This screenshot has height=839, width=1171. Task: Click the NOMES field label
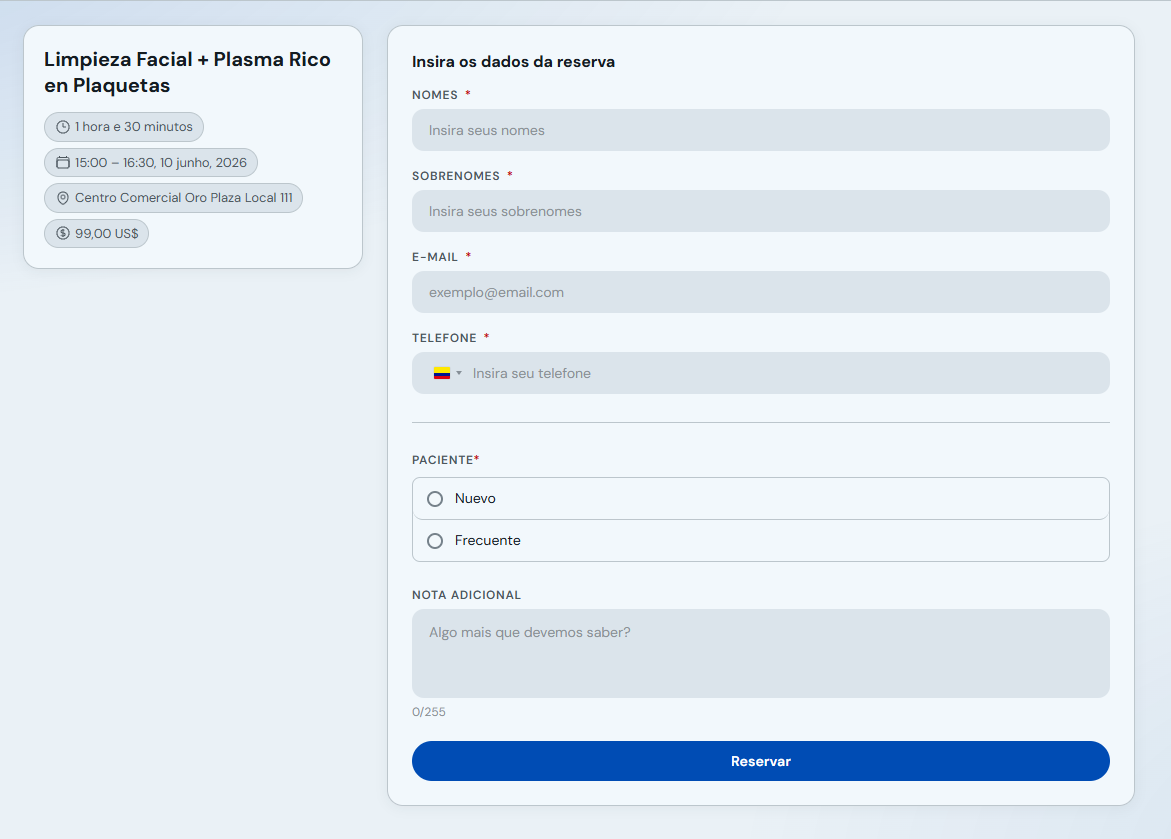(x=435, y=95)
